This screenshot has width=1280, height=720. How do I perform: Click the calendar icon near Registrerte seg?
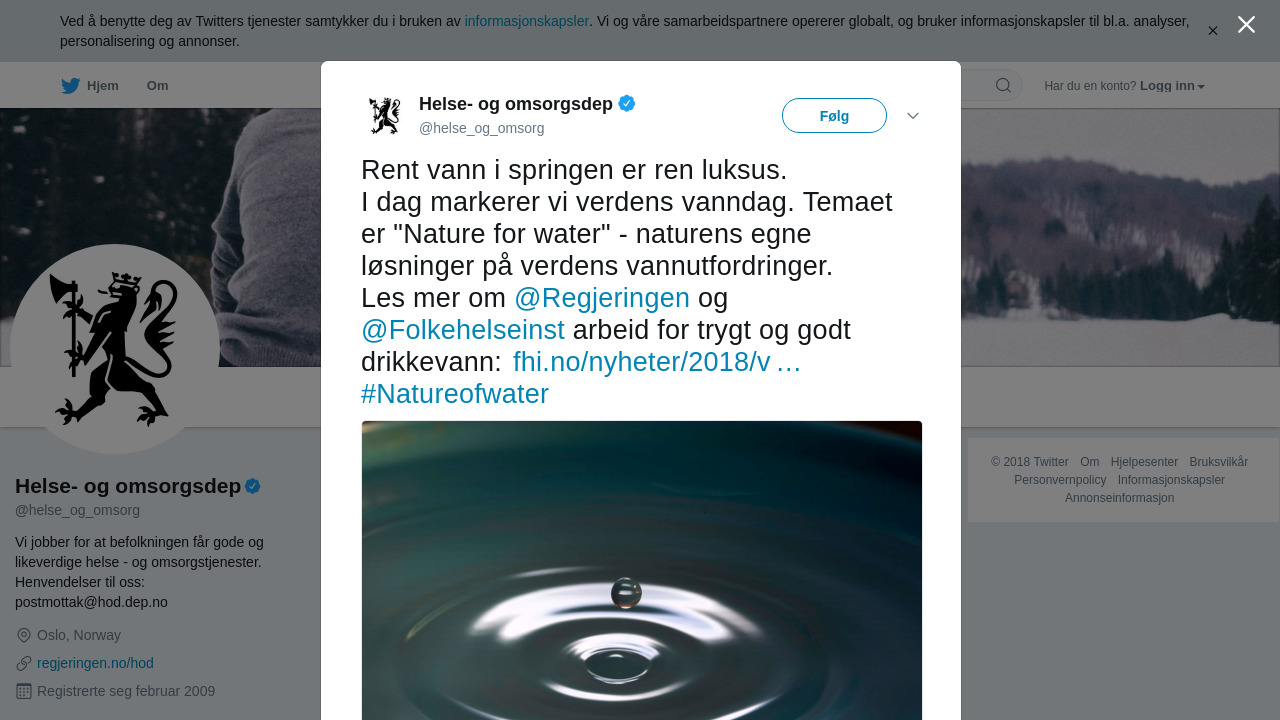[x=24, y=691]
